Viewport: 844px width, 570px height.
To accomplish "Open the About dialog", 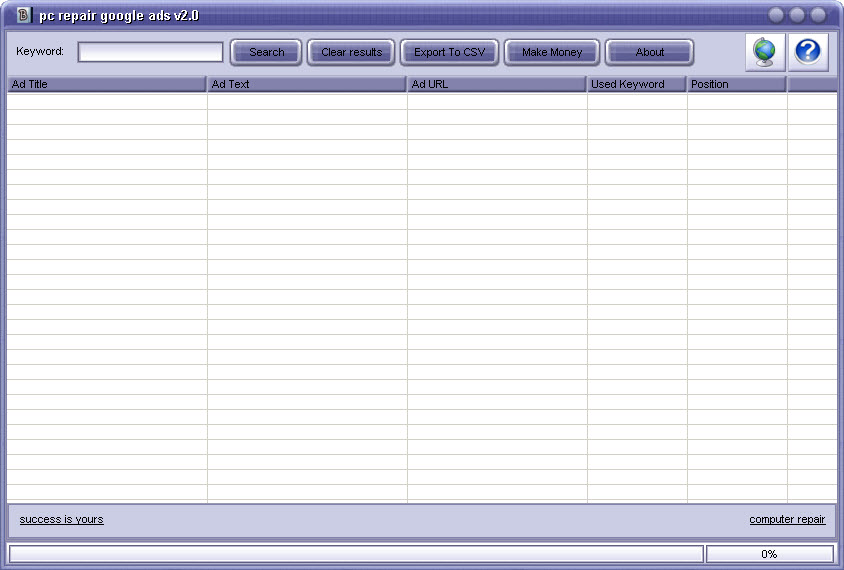I will (649, 52).
